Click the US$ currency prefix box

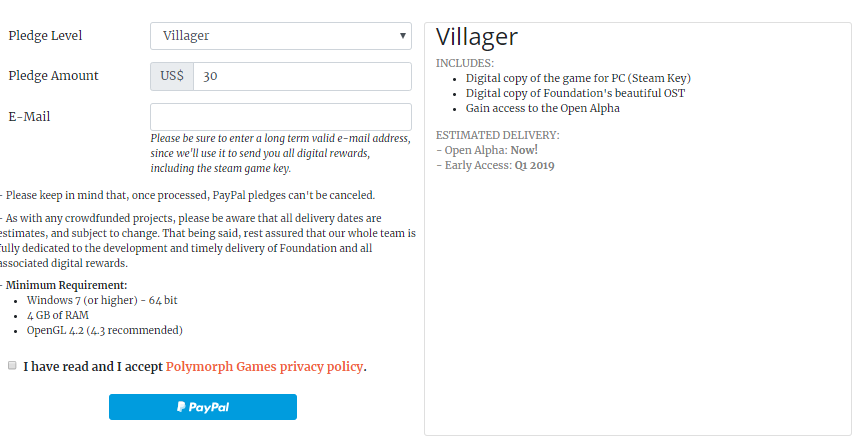171,76
